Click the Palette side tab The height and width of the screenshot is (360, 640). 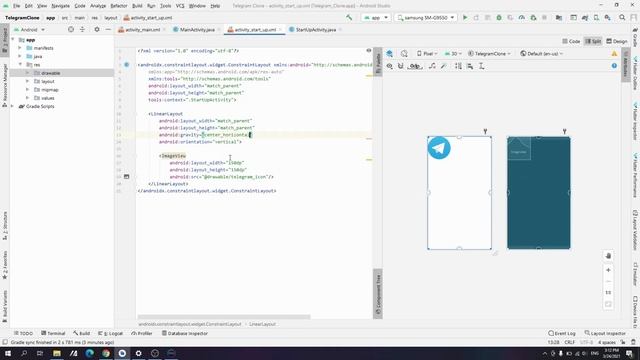[x=378, y=62]
